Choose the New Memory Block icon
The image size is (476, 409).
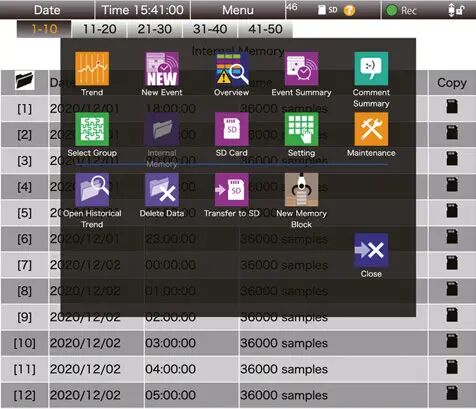click(301, 190)
